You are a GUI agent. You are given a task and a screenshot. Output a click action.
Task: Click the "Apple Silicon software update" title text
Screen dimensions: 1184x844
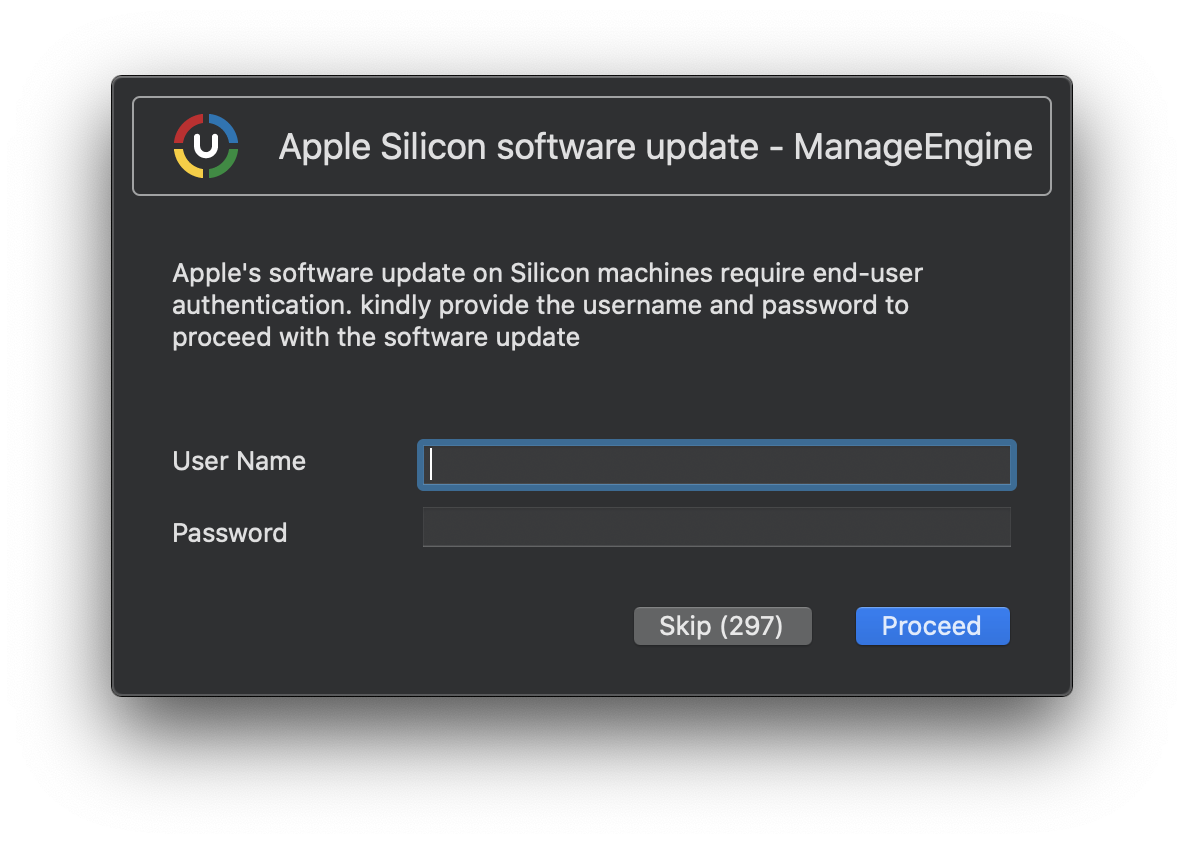click(x=518, y=147)
